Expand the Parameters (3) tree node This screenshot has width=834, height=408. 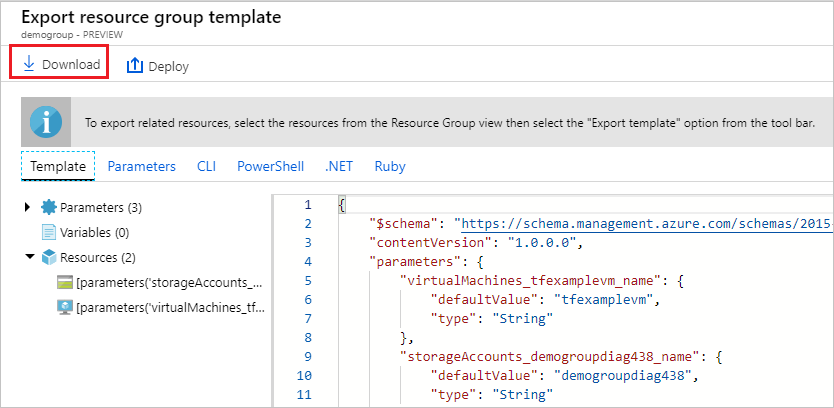(x=28, y=208)
